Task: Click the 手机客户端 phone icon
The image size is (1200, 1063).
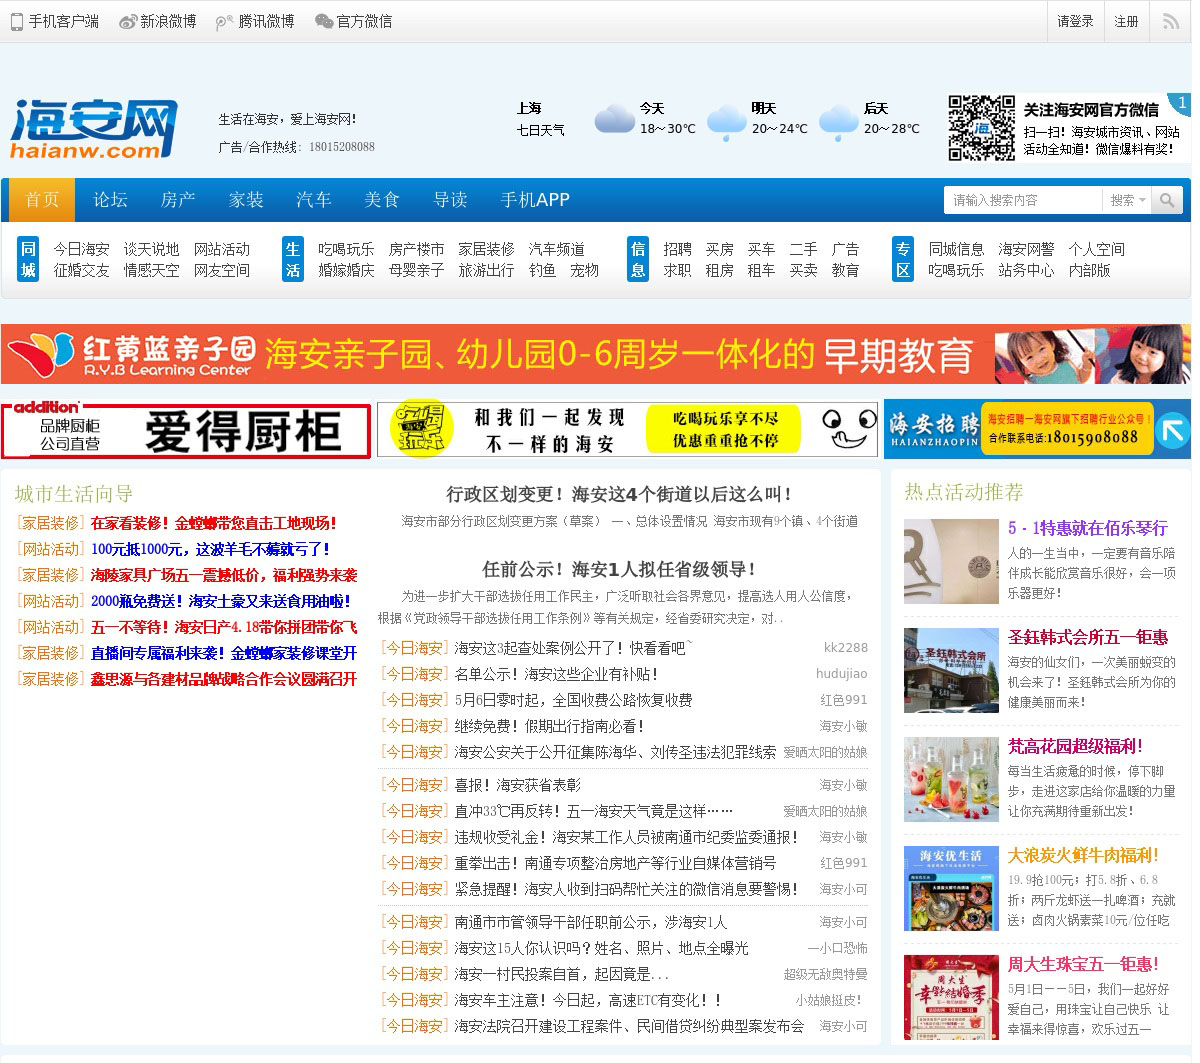Action: click(x=17, y=21)
